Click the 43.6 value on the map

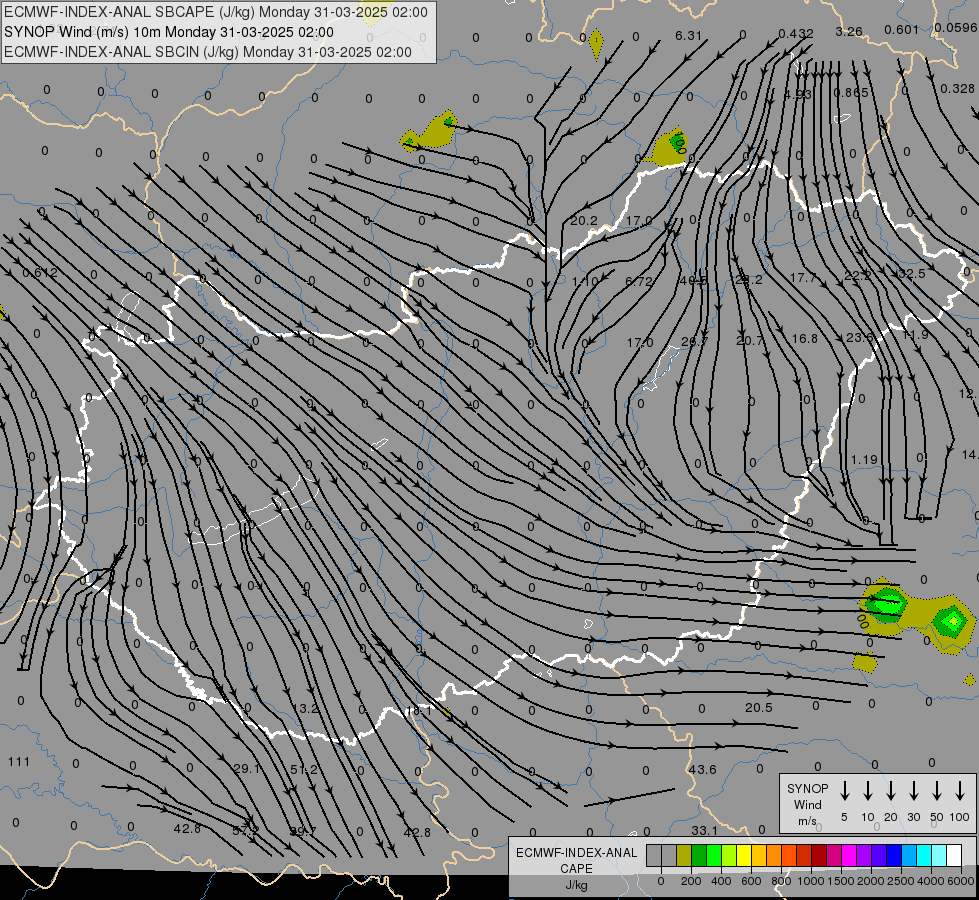[702, 769]
